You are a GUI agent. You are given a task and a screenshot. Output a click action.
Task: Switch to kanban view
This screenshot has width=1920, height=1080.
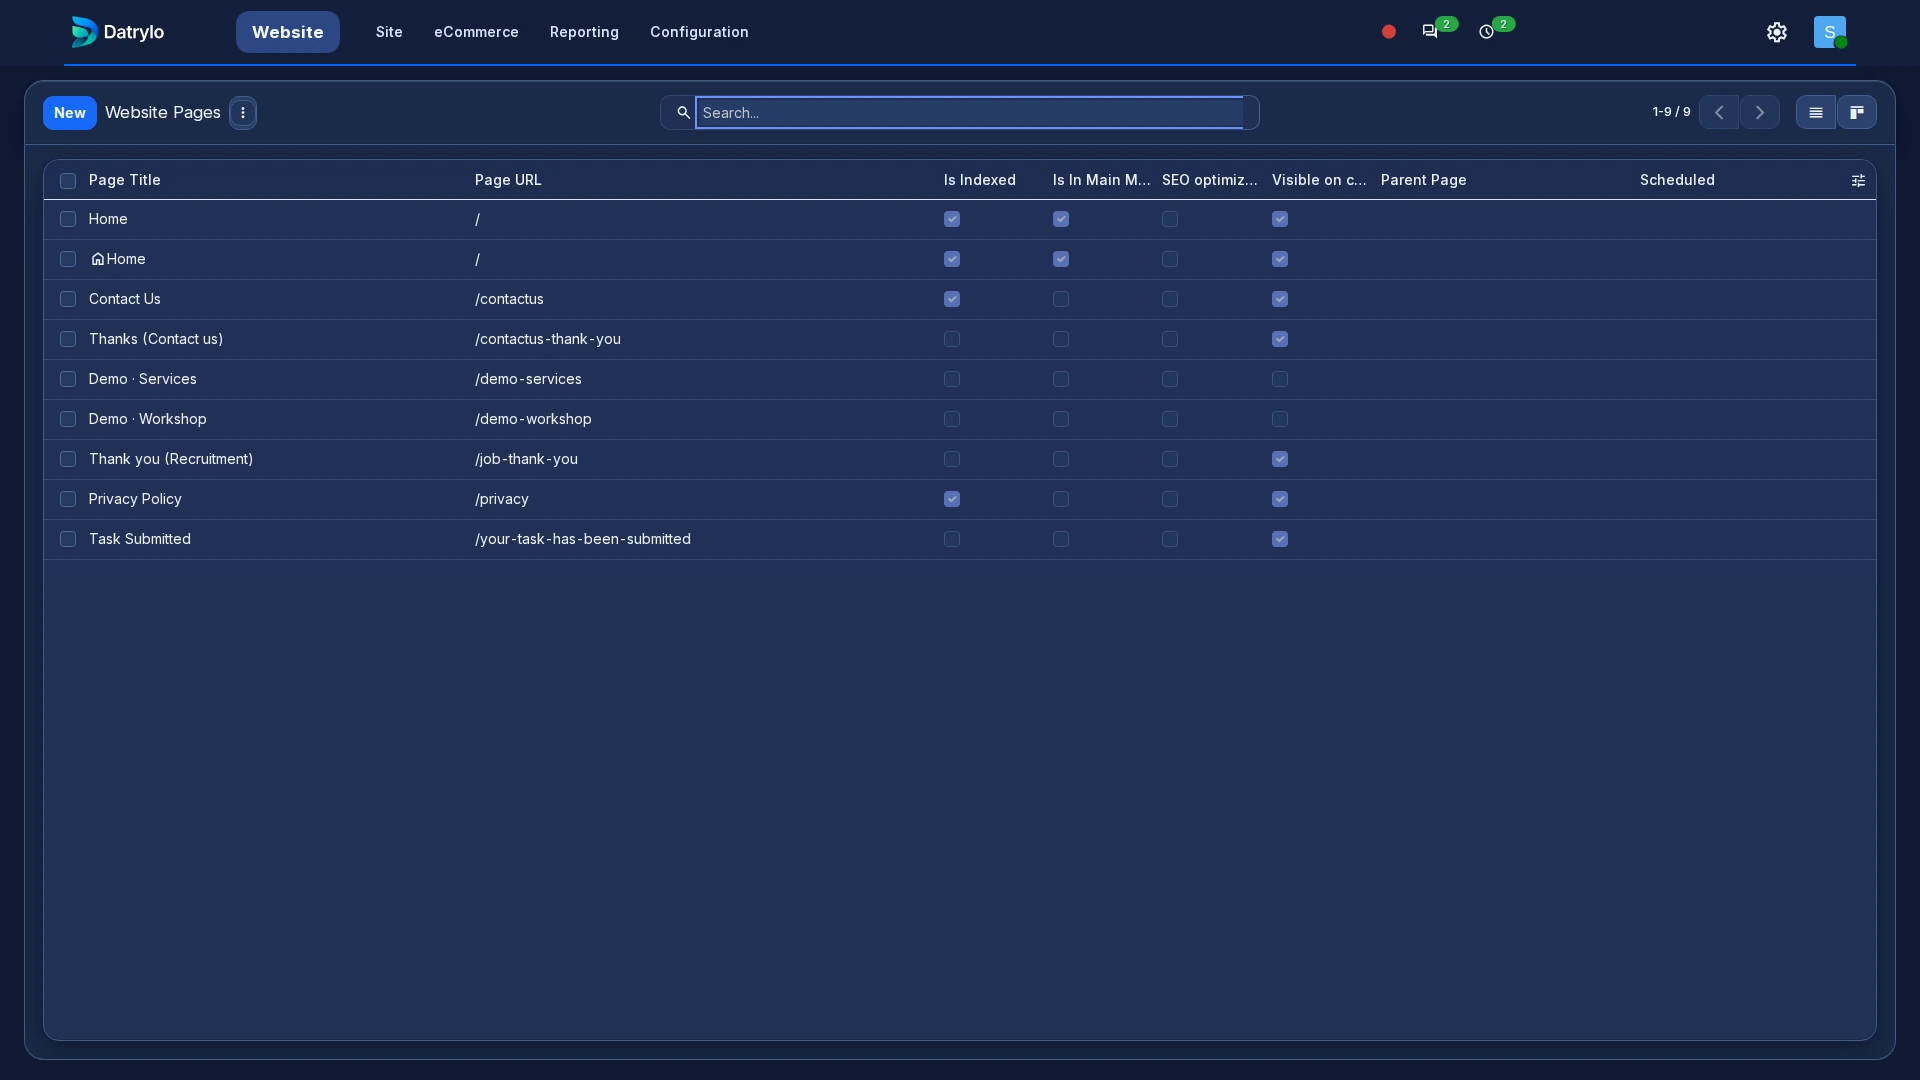click(x=1857, y=113)
